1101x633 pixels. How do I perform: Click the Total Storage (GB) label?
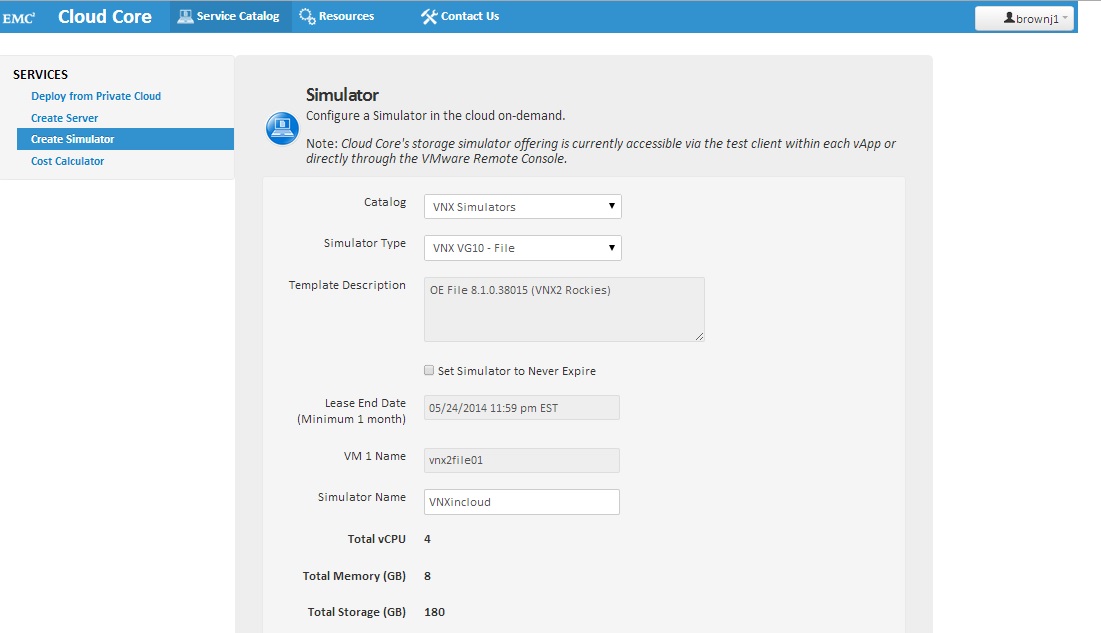coord(357,612)
